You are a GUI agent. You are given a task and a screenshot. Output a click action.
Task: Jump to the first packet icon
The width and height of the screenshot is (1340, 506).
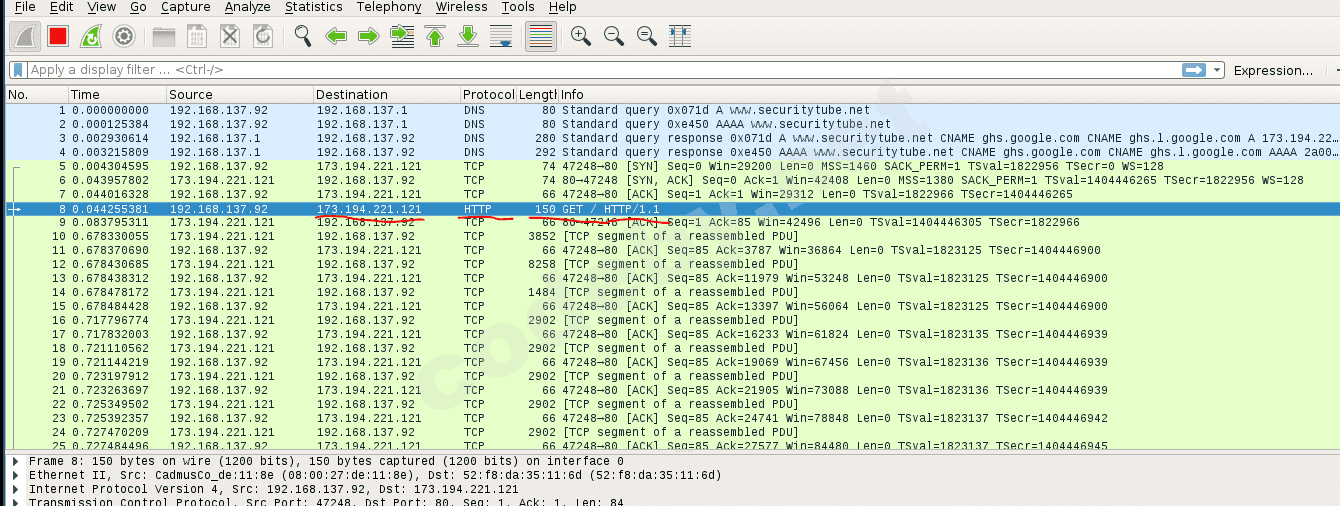[x=435, y=37]
